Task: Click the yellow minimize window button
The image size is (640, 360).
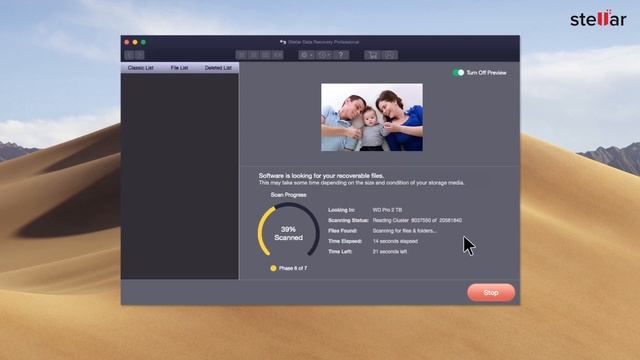Action: (135, 42)
